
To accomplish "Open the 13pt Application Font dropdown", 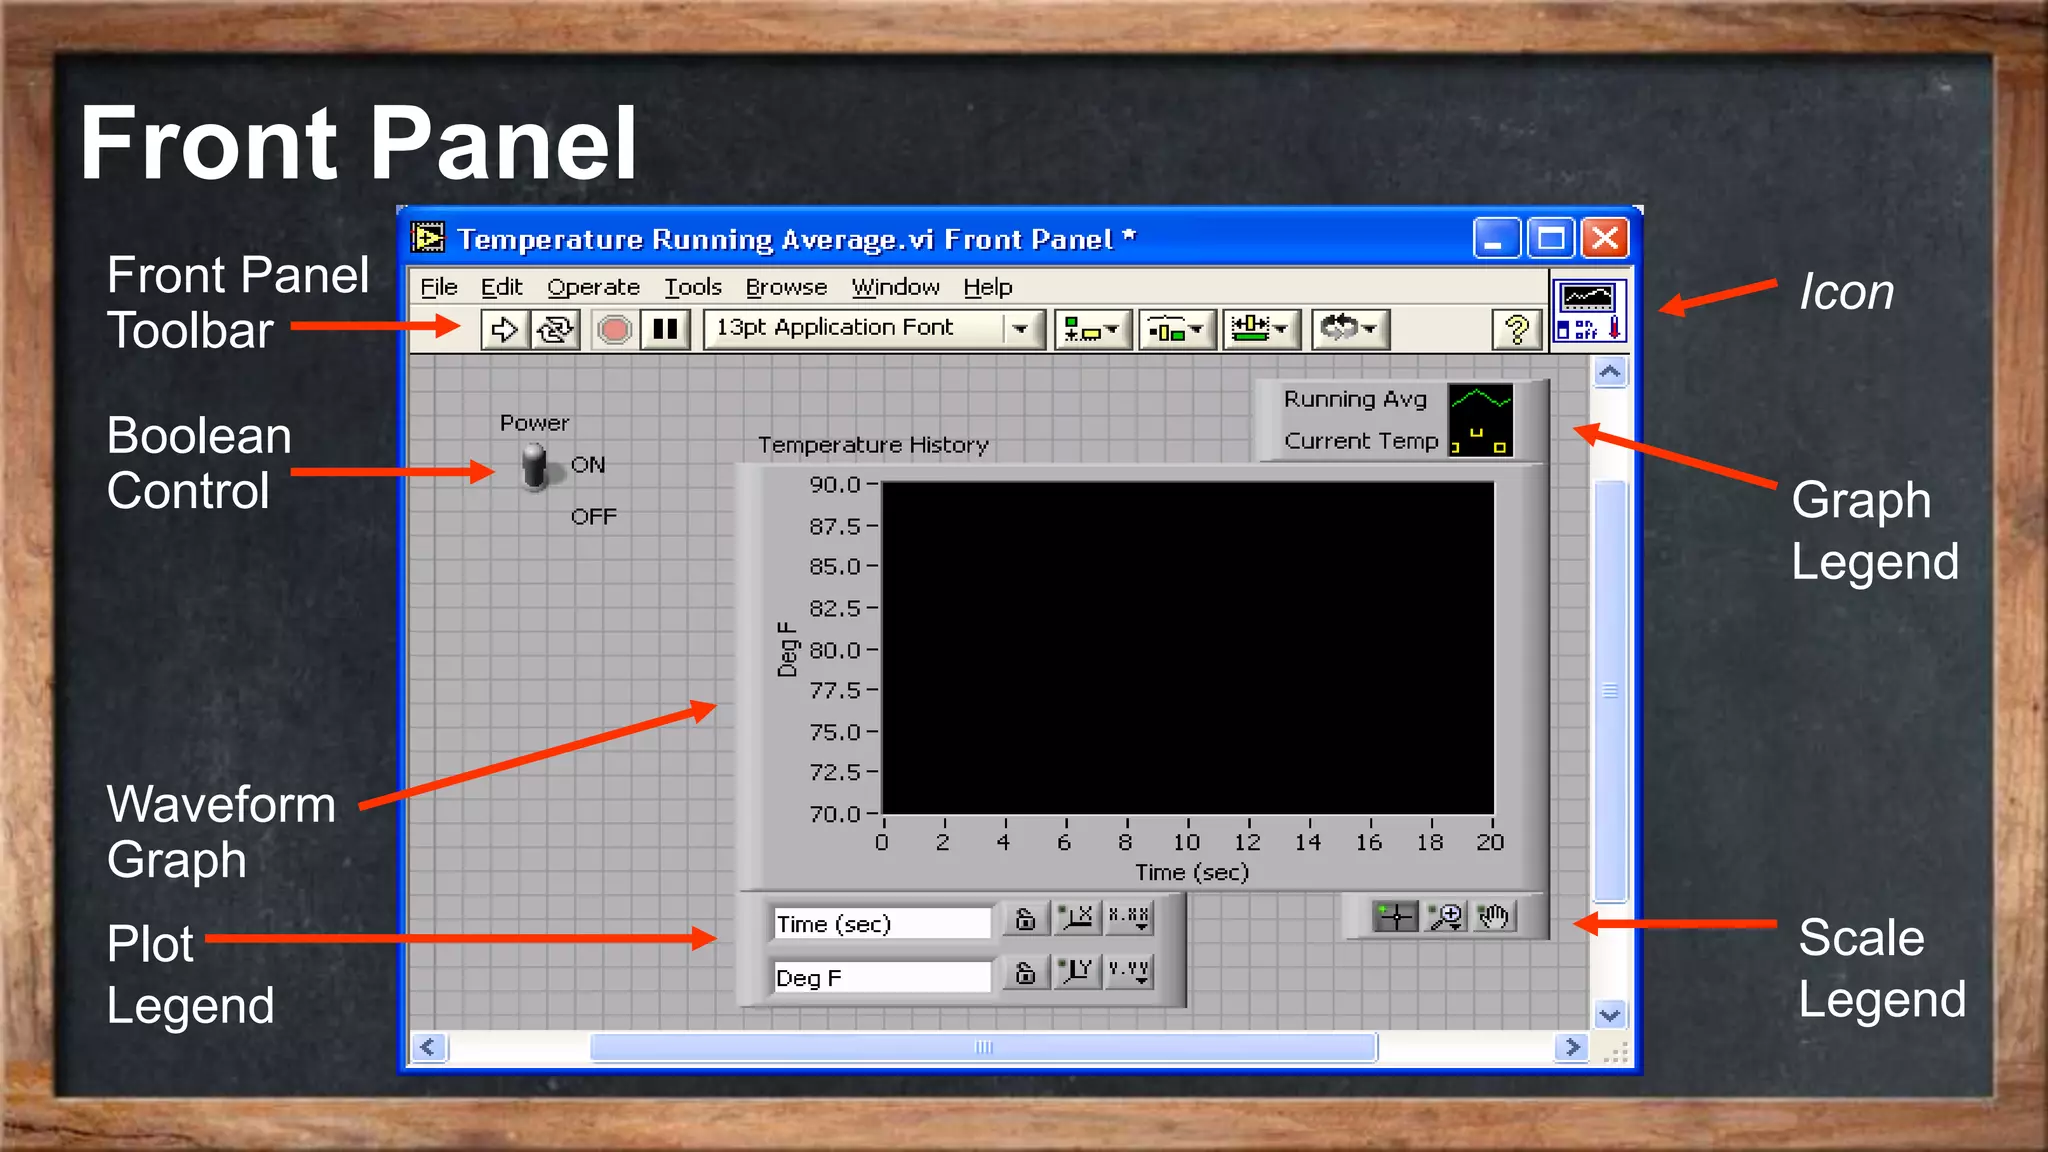I will click(x=874, y=329).
